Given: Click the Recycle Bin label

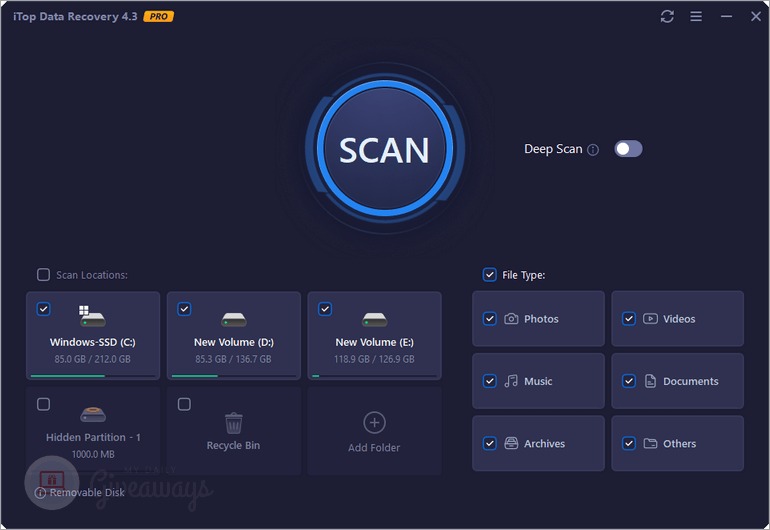Looking at the screenshot, I should click(x=233, y=446).
